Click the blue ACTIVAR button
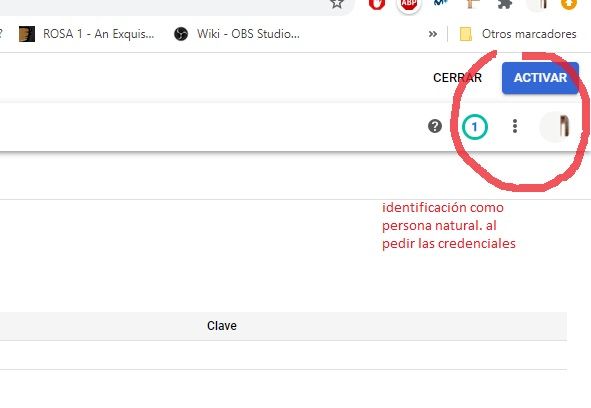Viewport: 591px width, 408px height. click(540, 78)
